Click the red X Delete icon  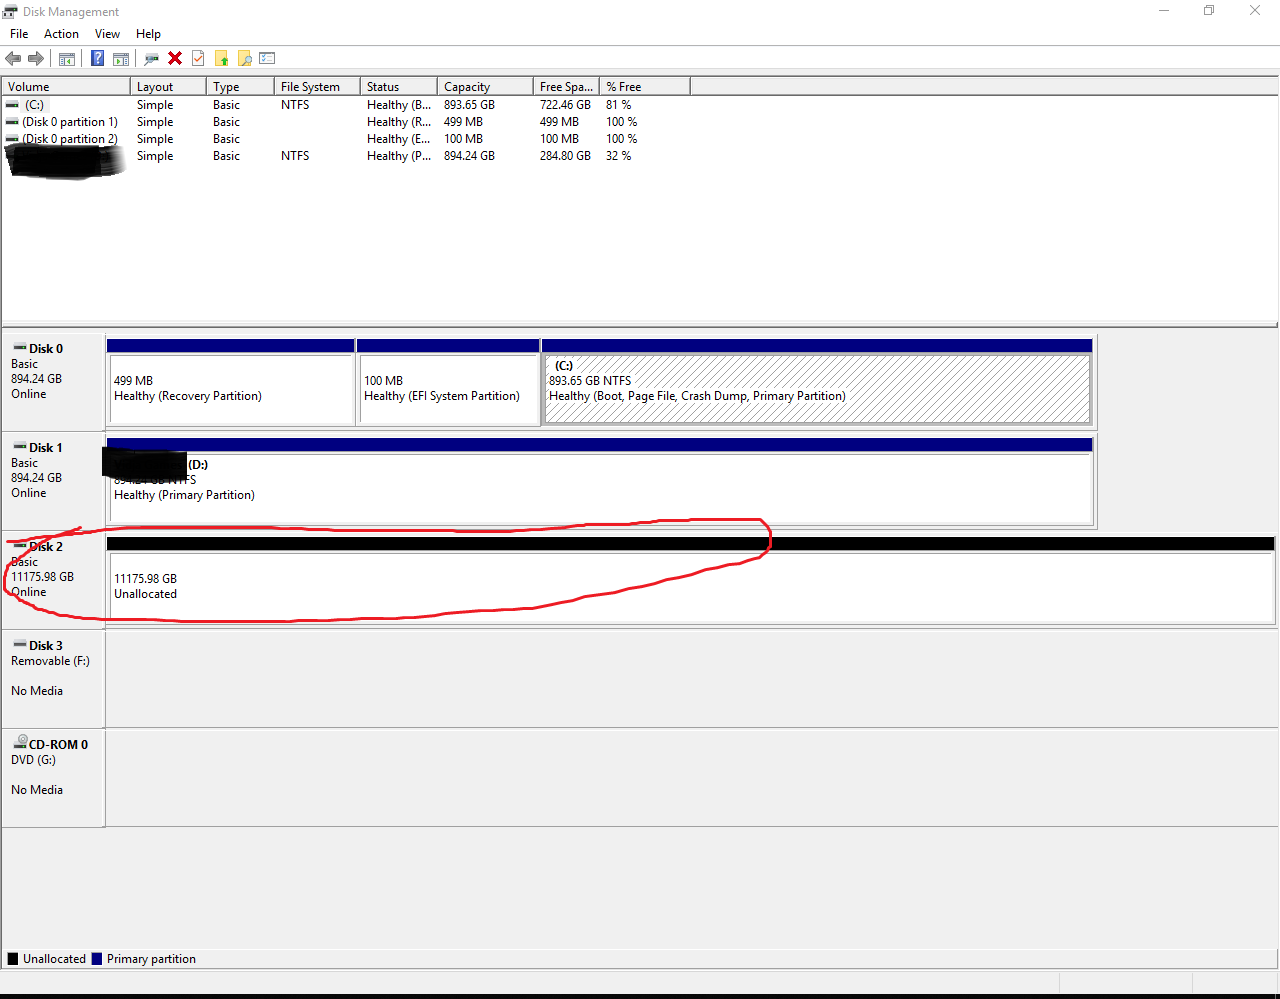click(x=175, y=59)
